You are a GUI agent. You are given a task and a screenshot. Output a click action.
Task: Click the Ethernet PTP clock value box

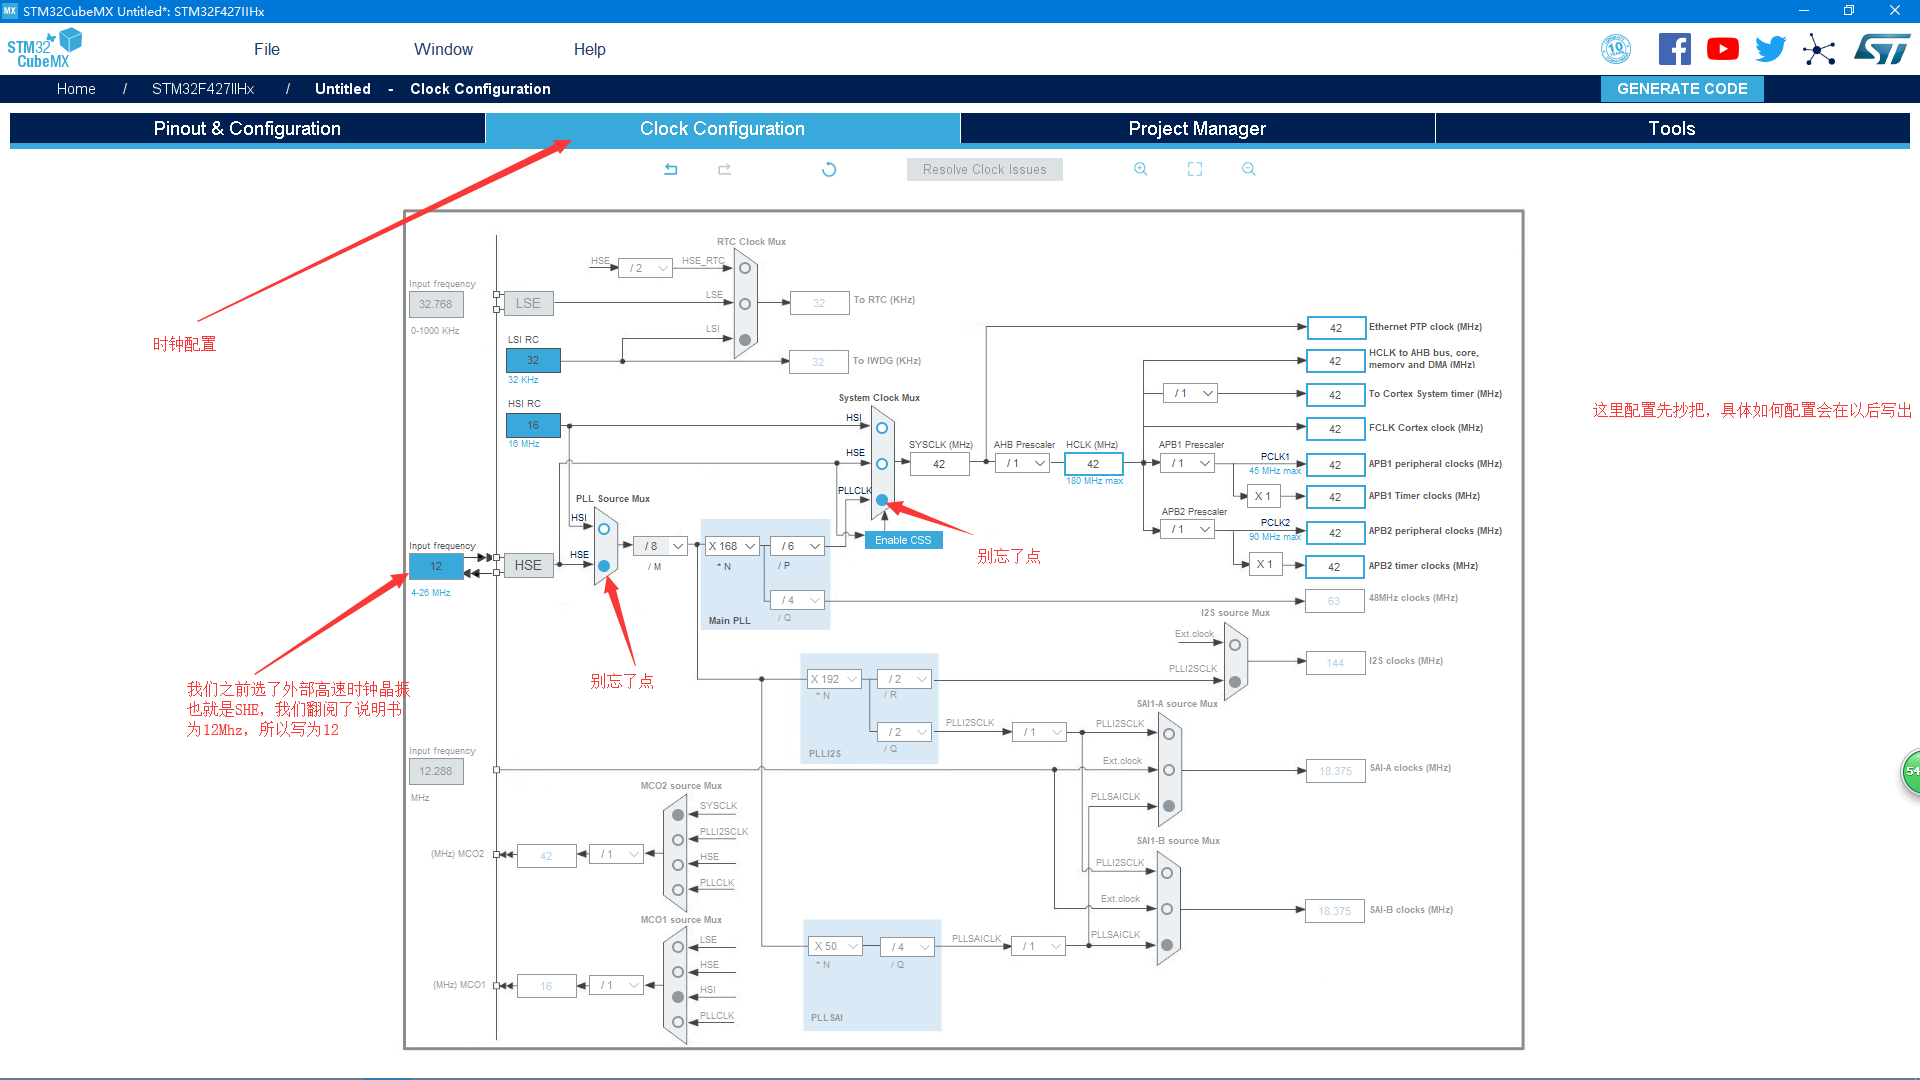1336,328
